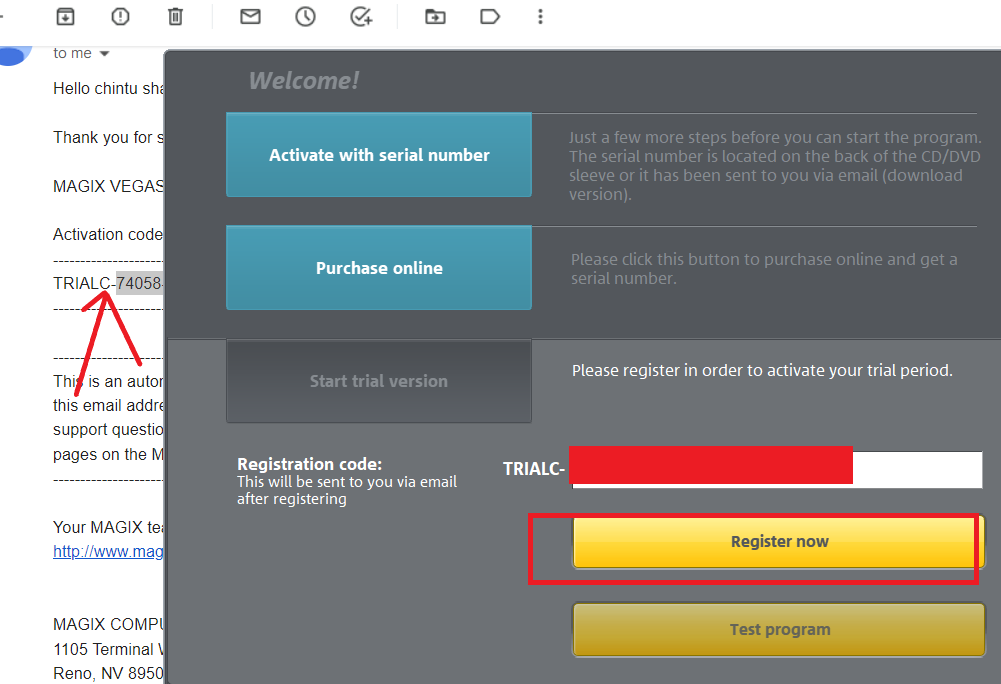This screenshot has height=684, width=1001.
Task: Snooze the email with clock icon
Action: point(305,17)
